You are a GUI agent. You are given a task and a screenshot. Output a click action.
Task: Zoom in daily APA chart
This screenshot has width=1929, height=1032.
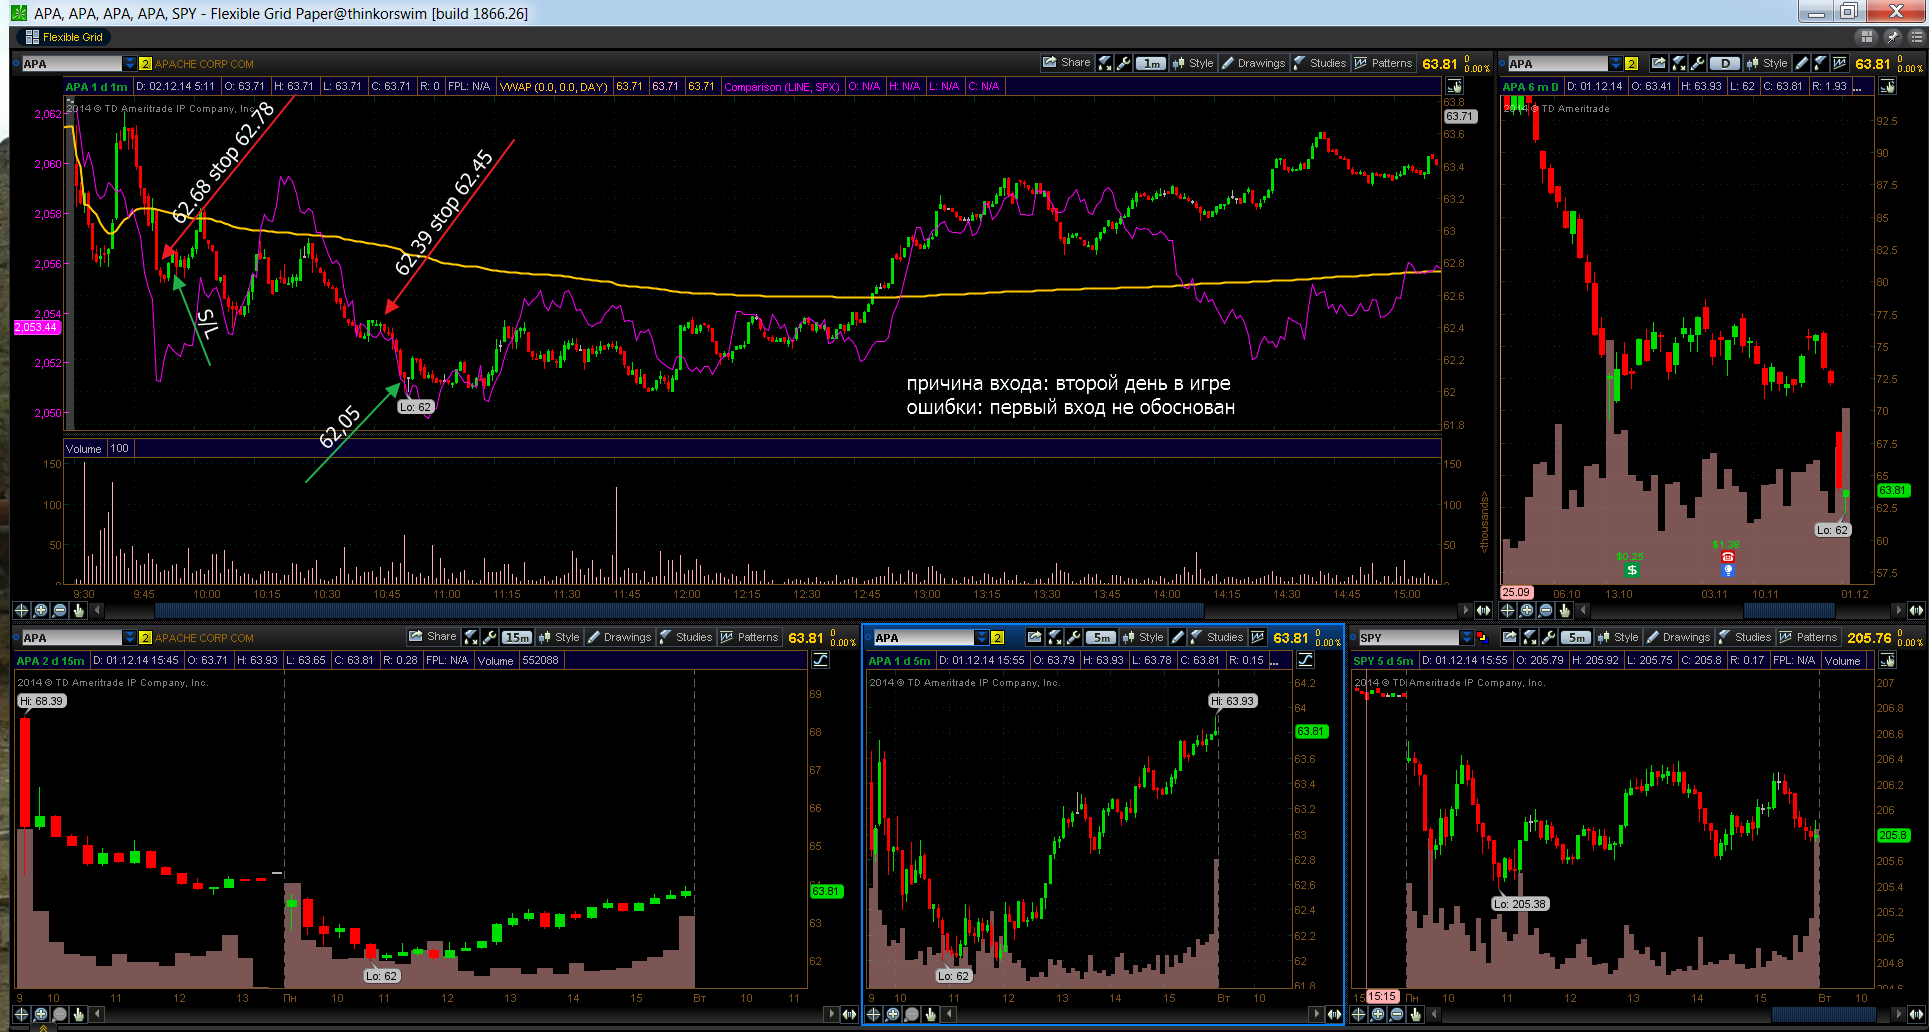pos(1526,610)
